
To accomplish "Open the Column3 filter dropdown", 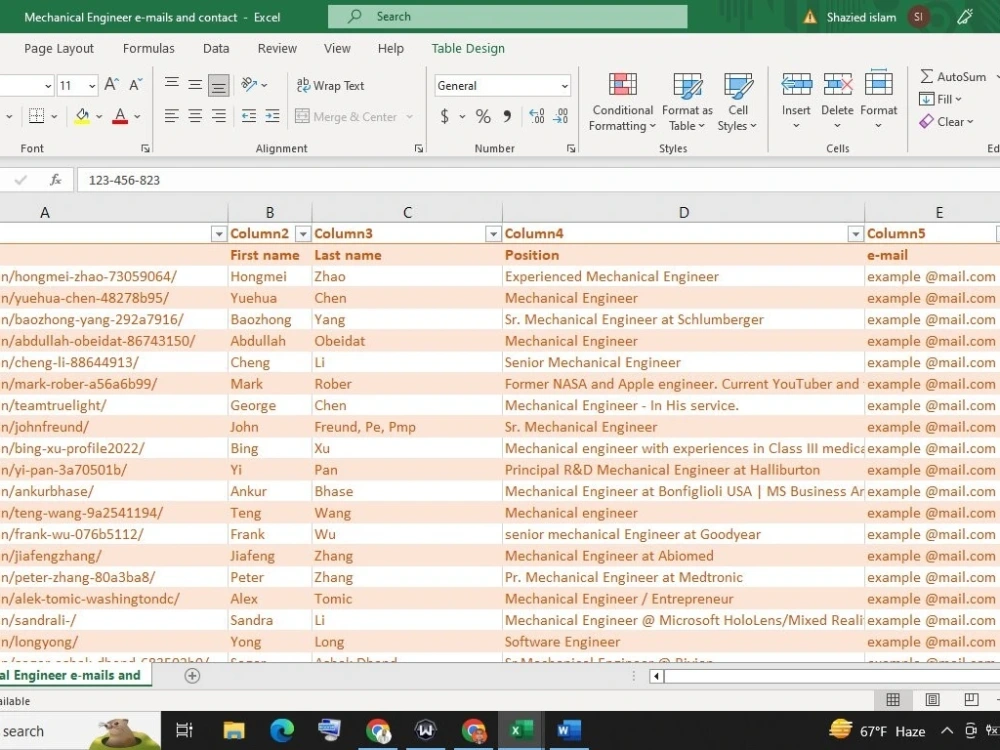I will (x=493, y=234).
